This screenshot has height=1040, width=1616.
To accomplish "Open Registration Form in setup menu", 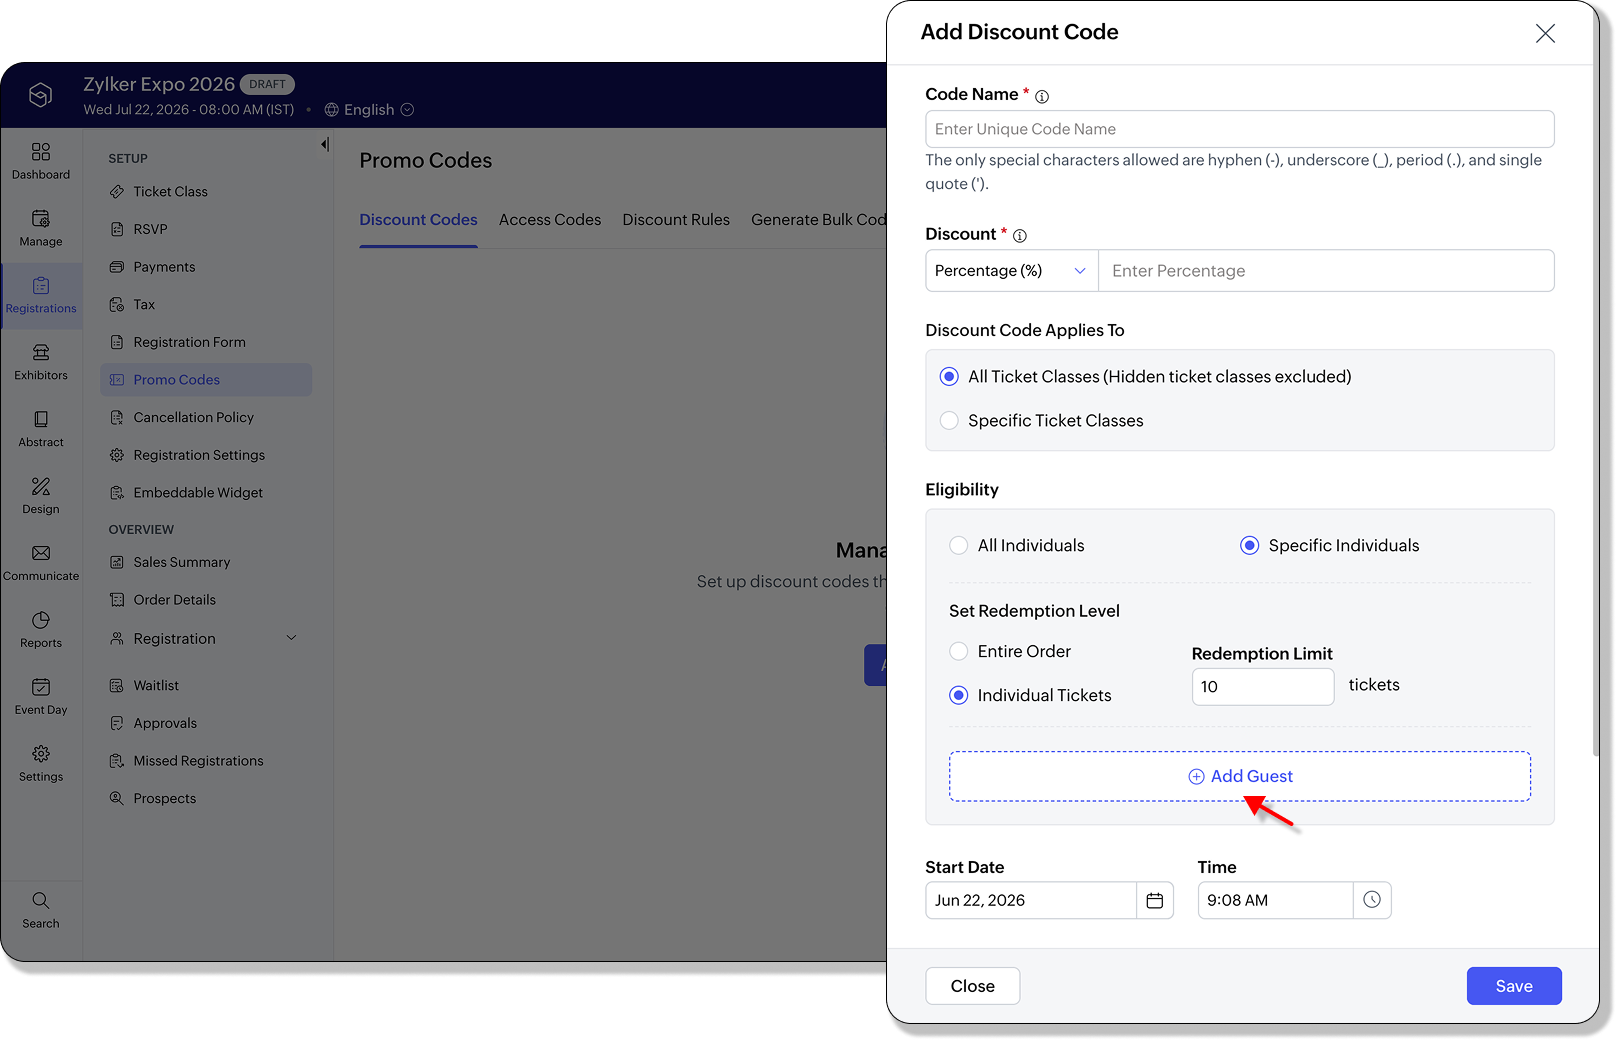I will pos(189,342).
